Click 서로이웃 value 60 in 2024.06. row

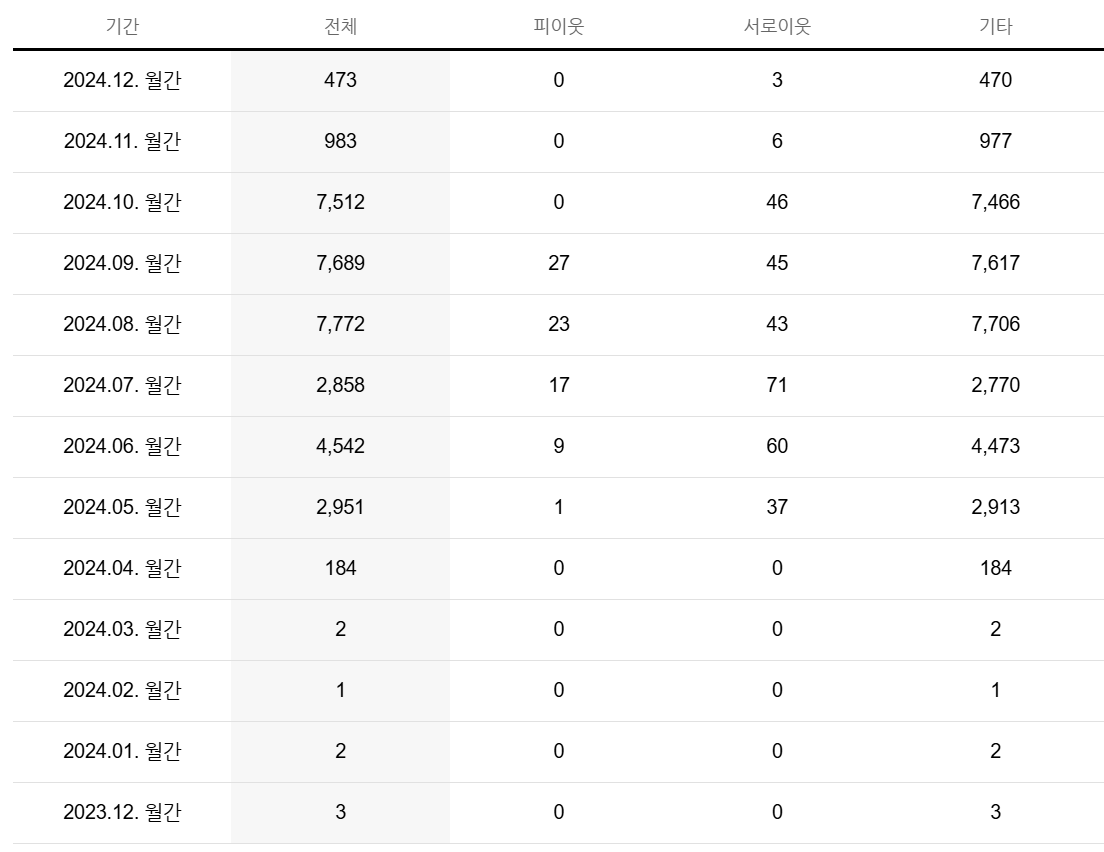pyautogui.click(x=777, y=446)
